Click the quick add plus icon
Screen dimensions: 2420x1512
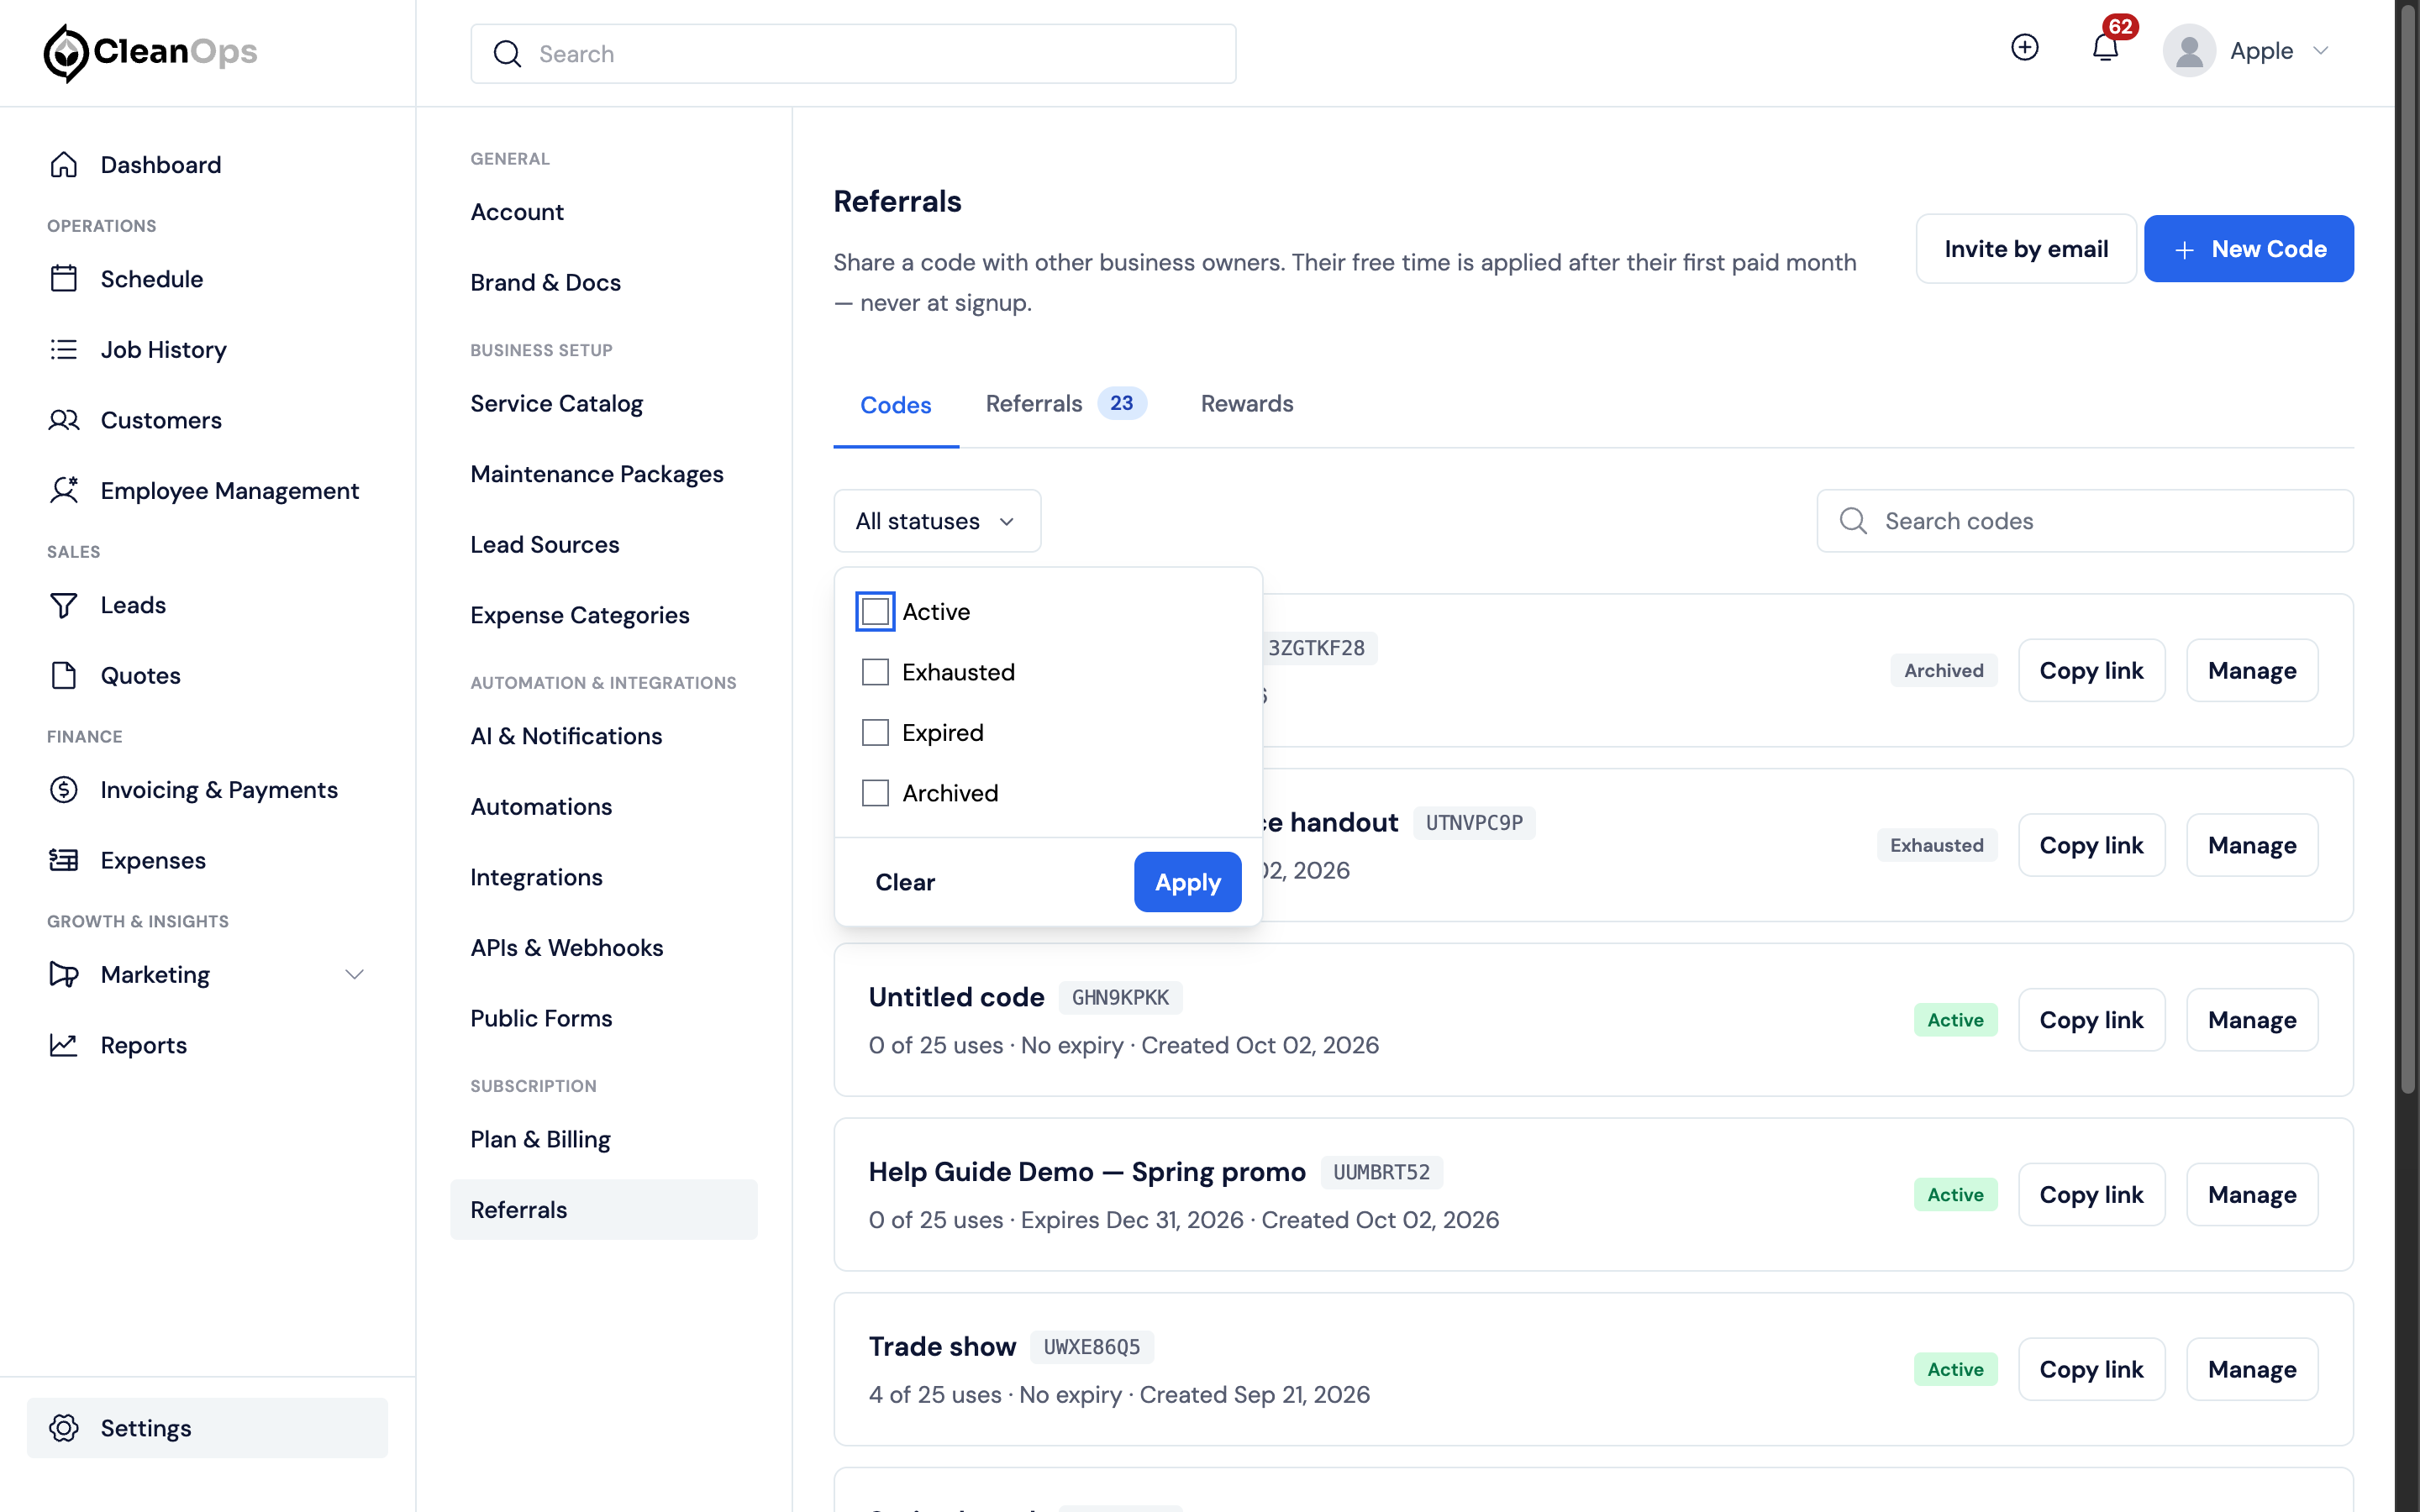[x=2025, y=48]
